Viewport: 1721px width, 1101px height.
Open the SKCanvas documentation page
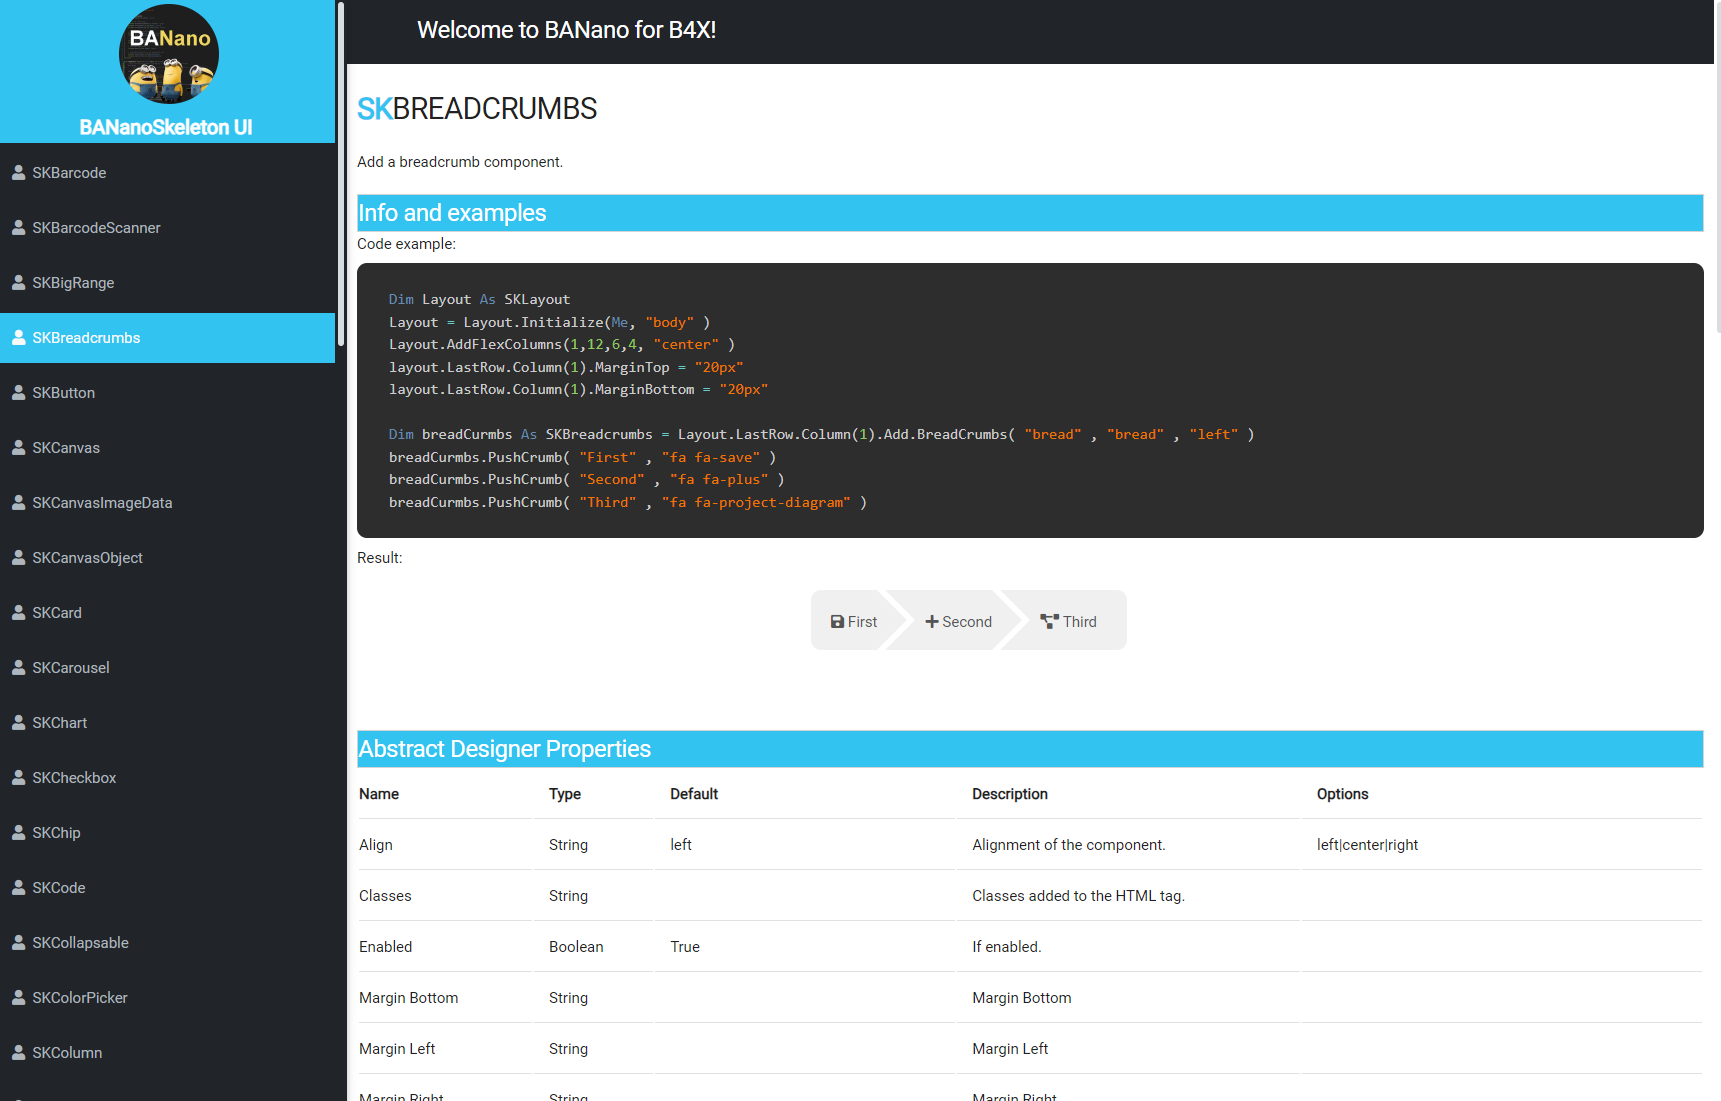[66, 447]
